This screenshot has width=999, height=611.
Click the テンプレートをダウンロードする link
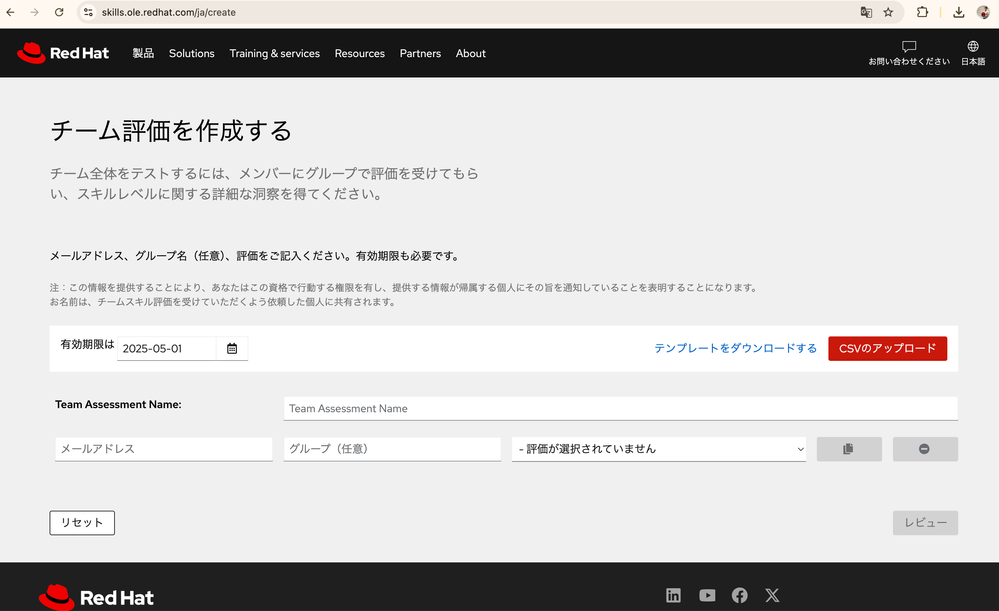point(735,348)
